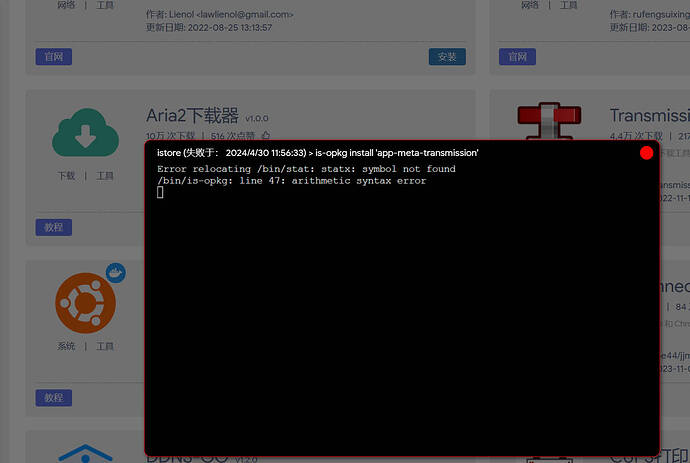Open the Transmission app red icon

point(549,121)
